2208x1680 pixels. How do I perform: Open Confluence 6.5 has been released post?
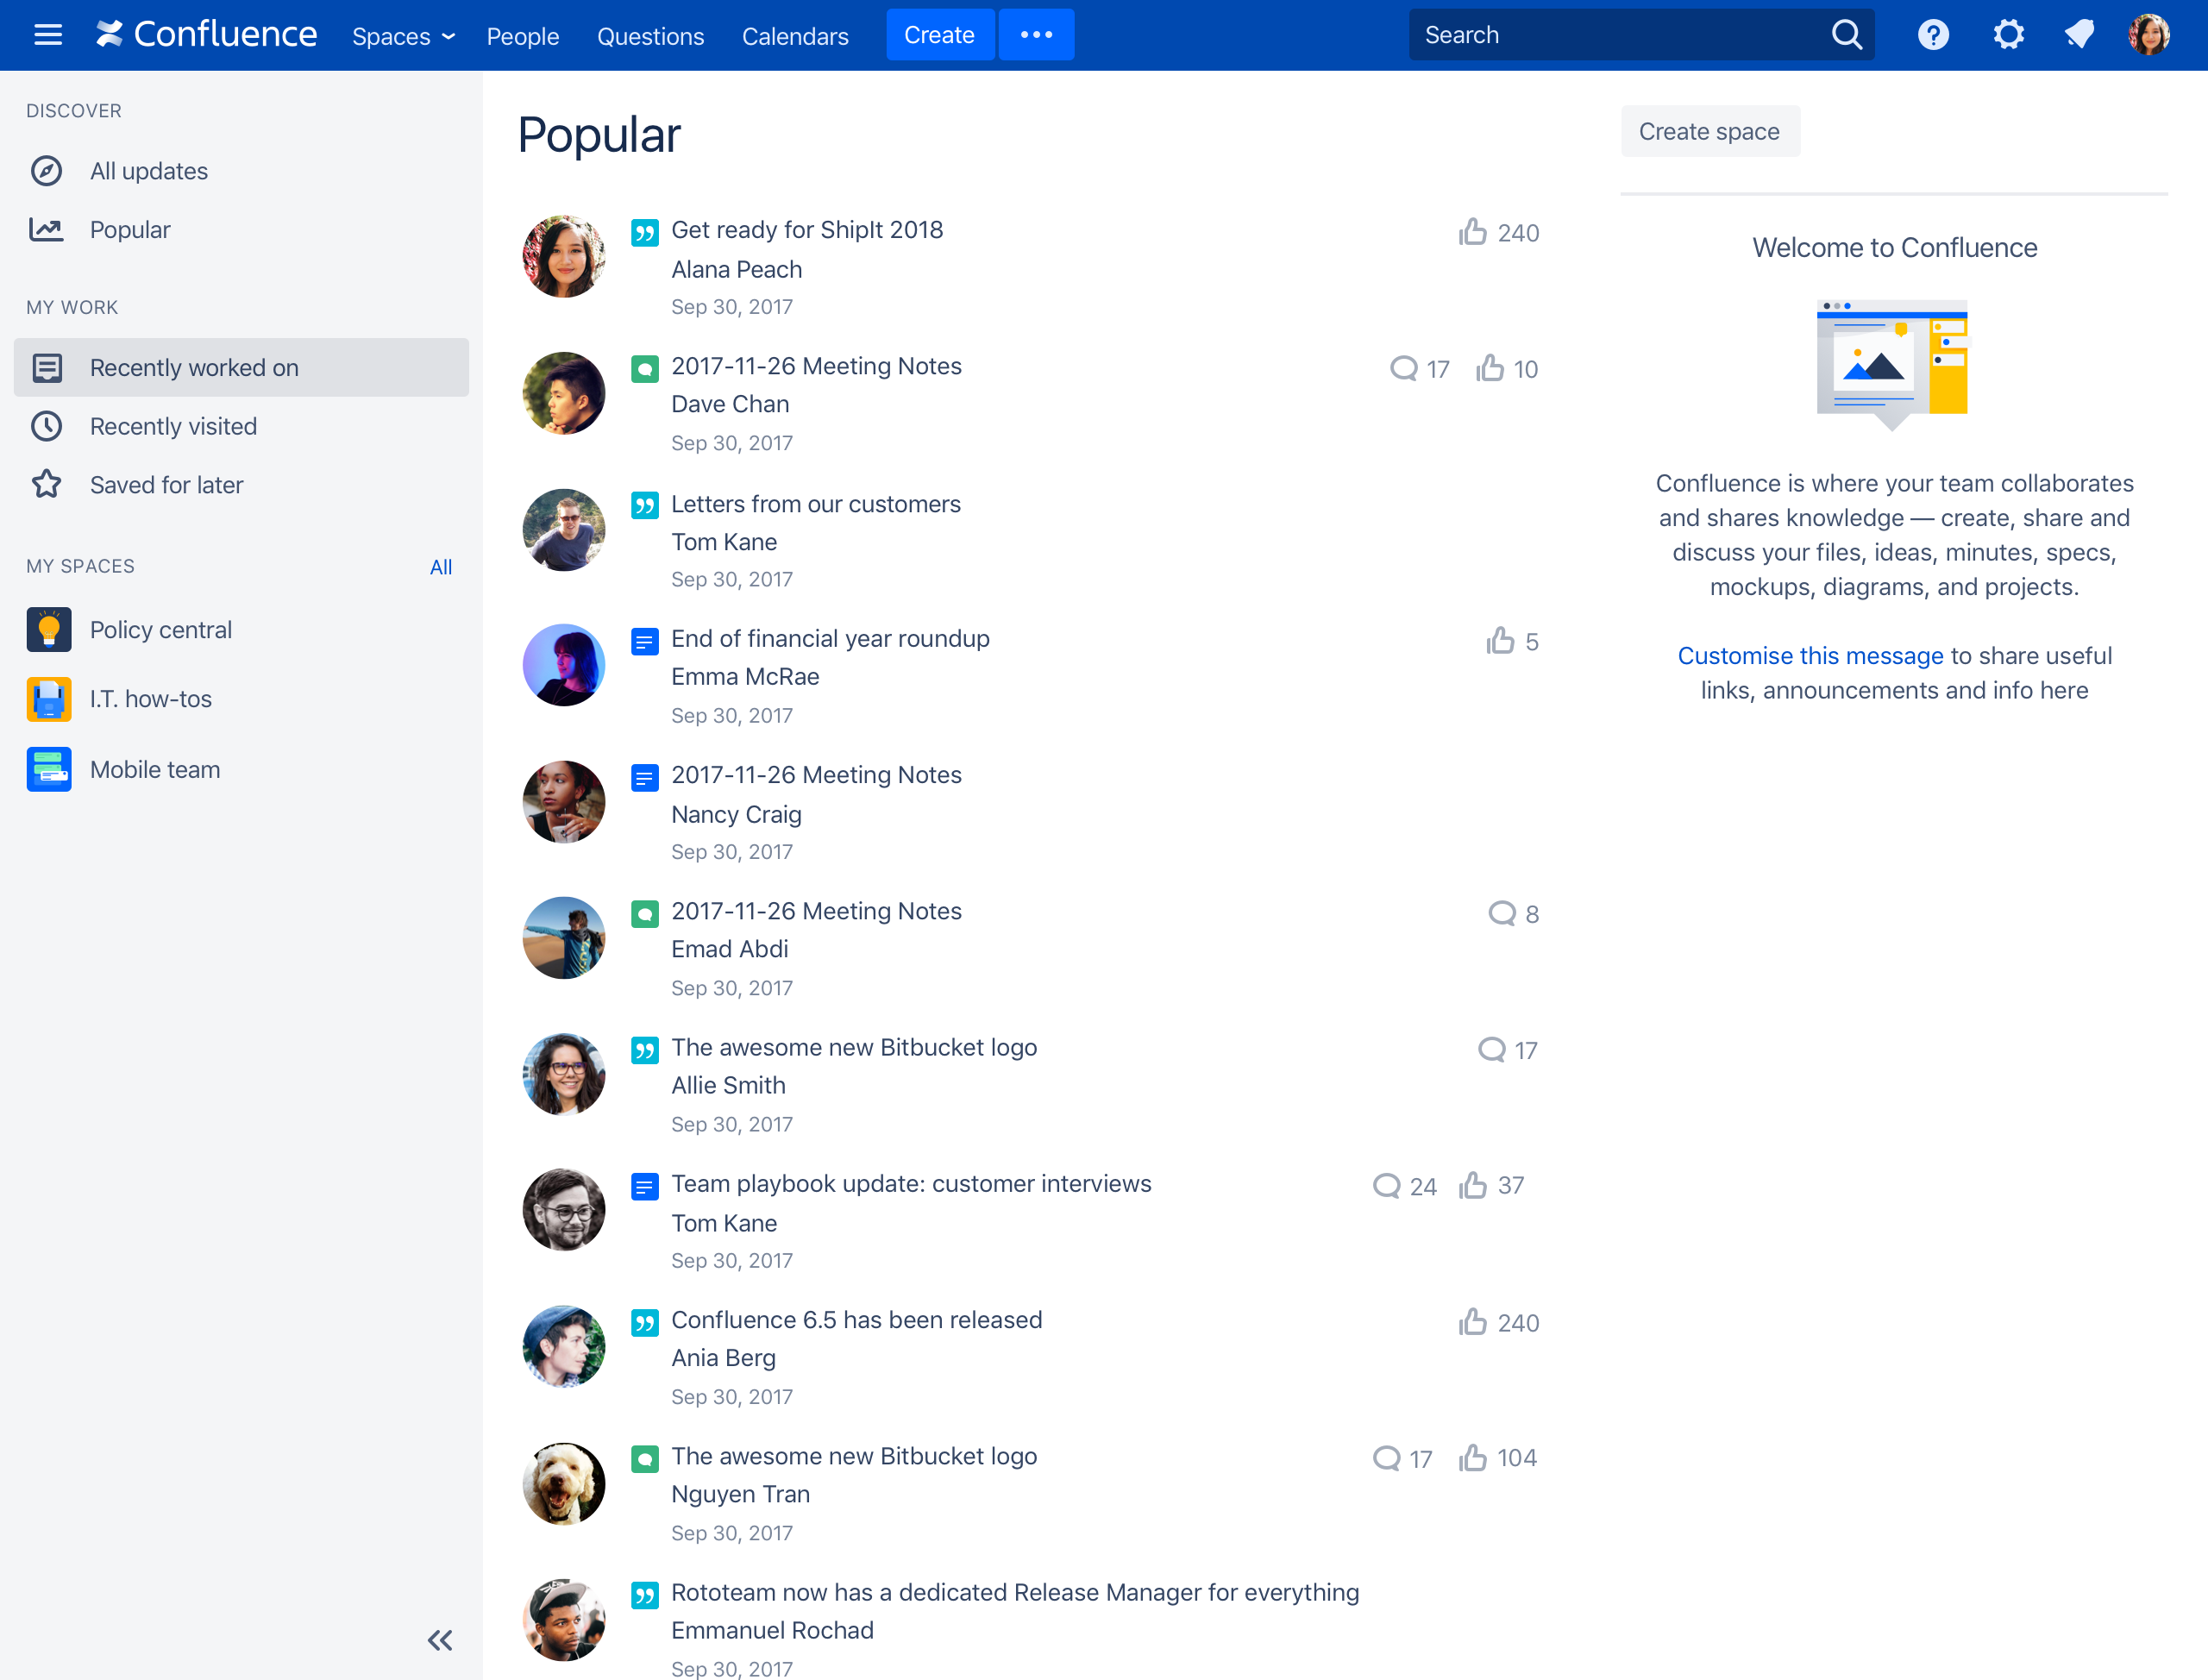tap(857, 1320)
